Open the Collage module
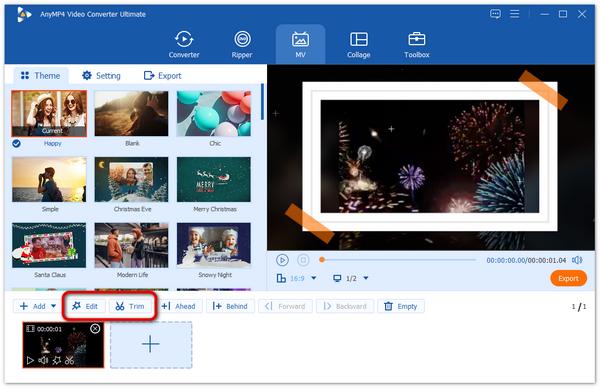This screenshot has height=388, width=600. [x=359, y=45]
